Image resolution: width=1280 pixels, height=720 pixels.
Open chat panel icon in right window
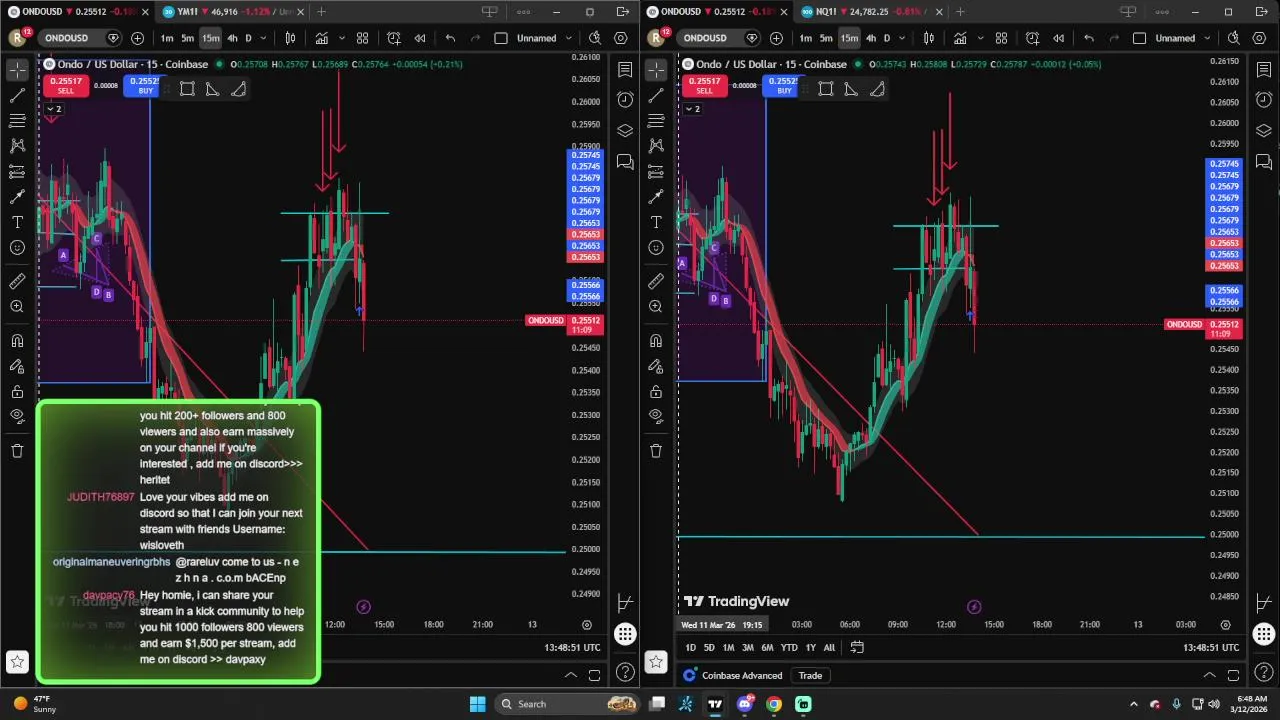click(1264, 161)
